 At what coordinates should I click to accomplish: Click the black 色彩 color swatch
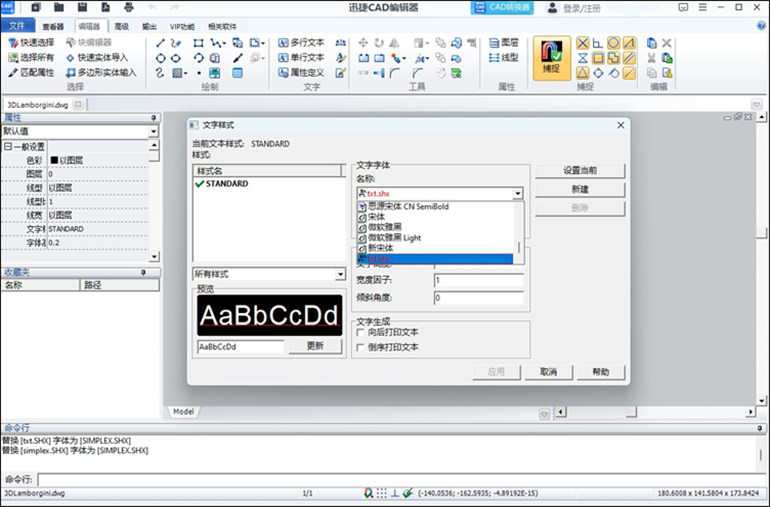54,160
